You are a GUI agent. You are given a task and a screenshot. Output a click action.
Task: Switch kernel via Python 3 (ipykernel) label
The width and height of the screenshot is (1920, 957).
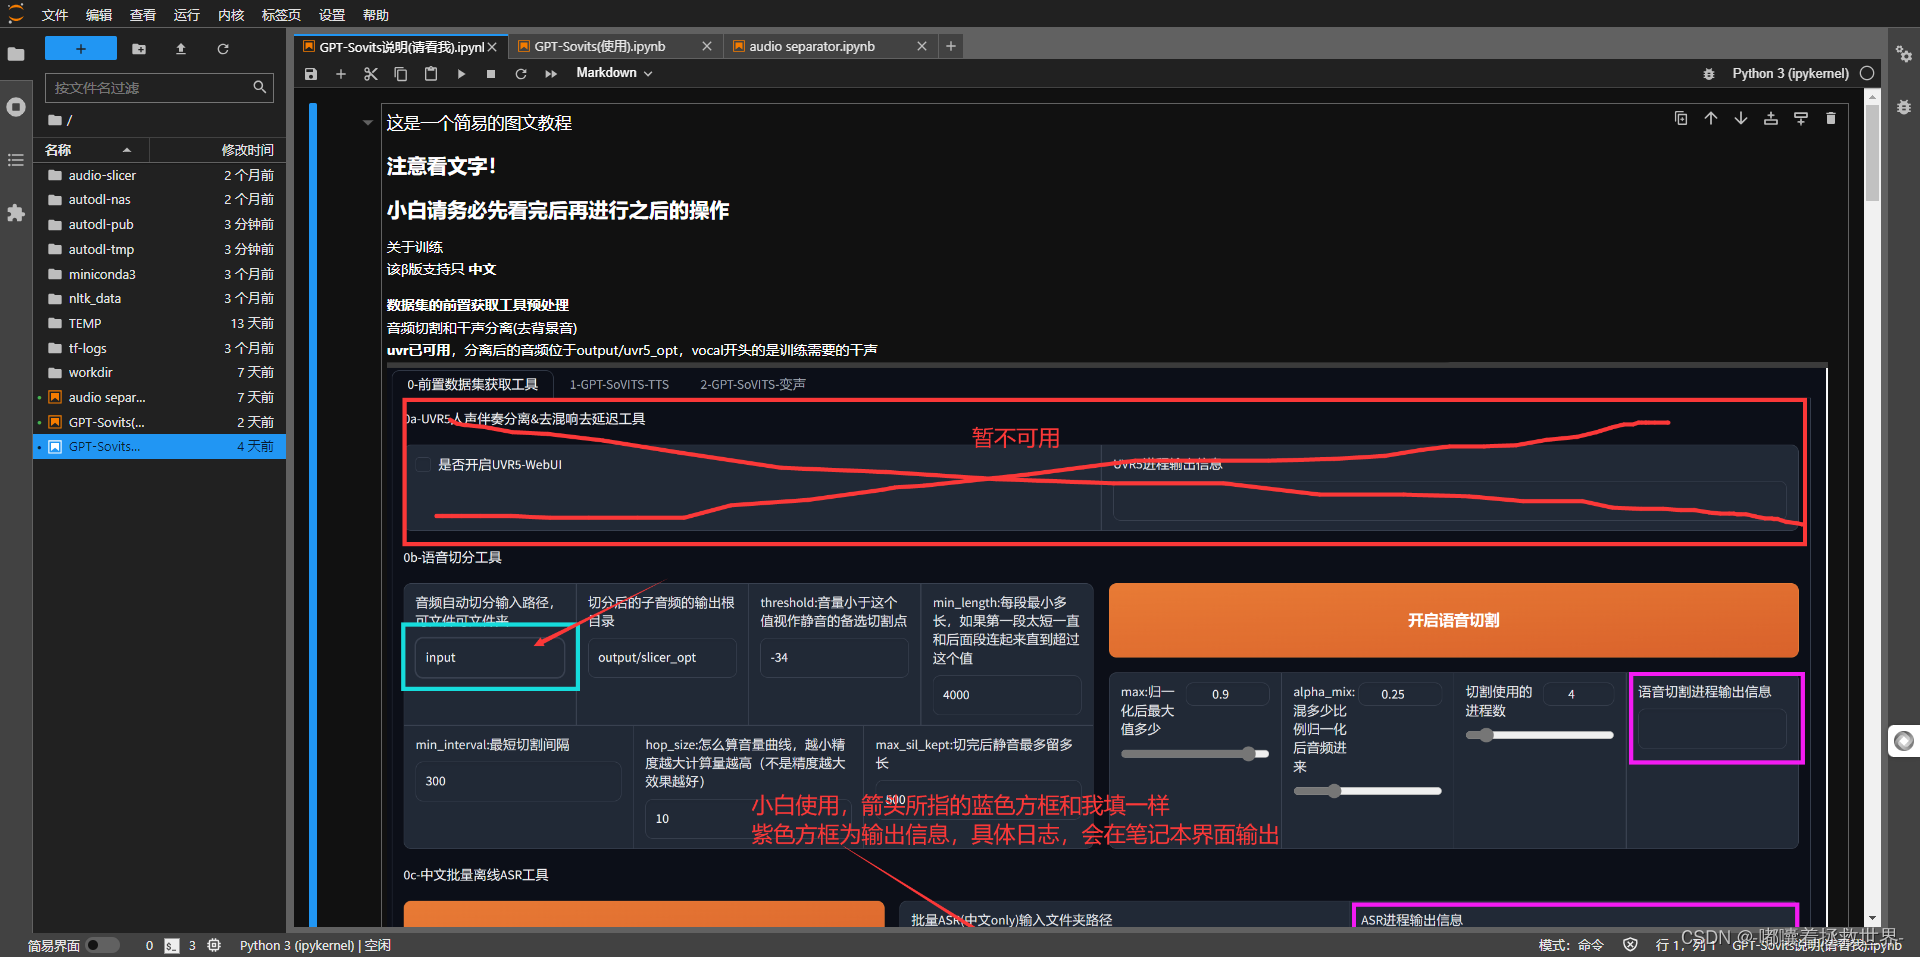point(1790,74)
